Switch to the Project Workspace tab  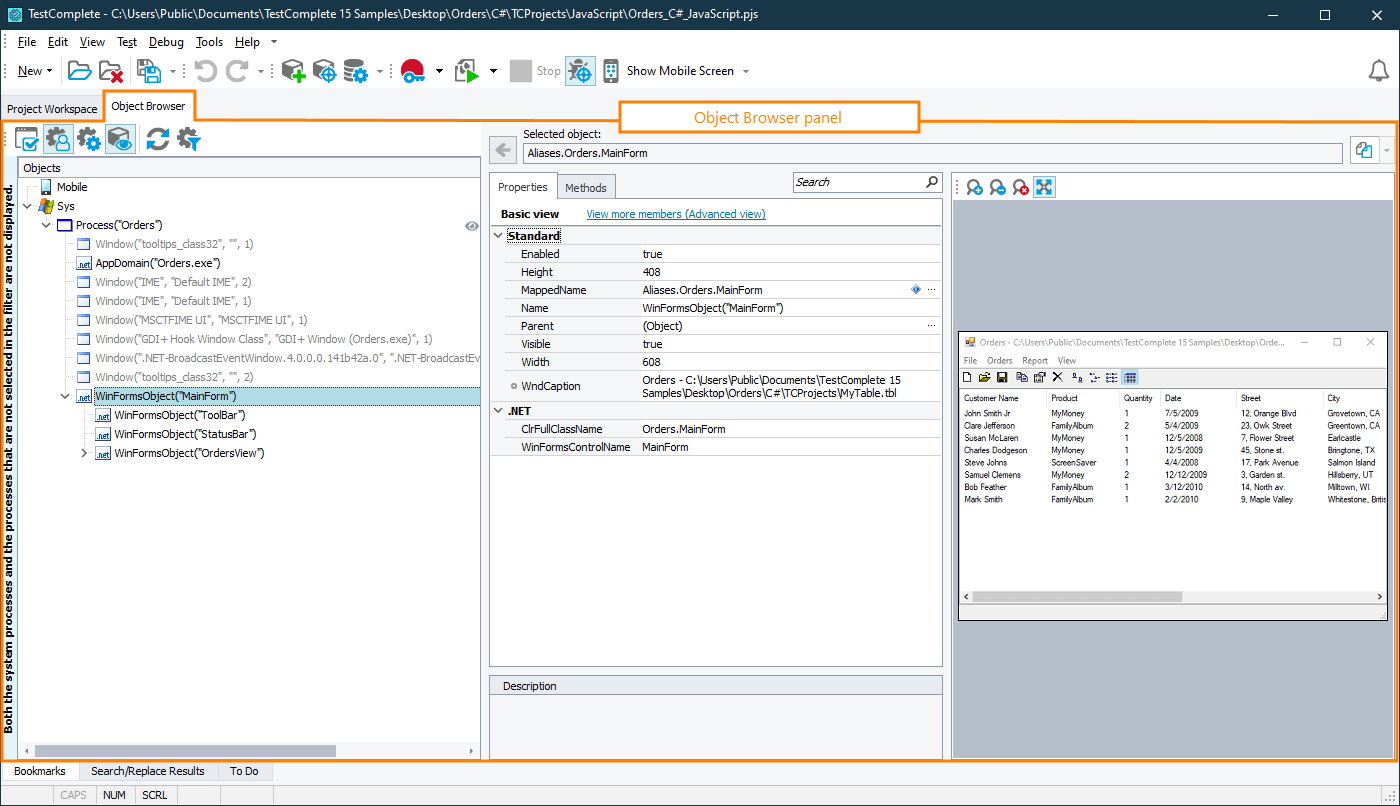click(x=52, y=108)
